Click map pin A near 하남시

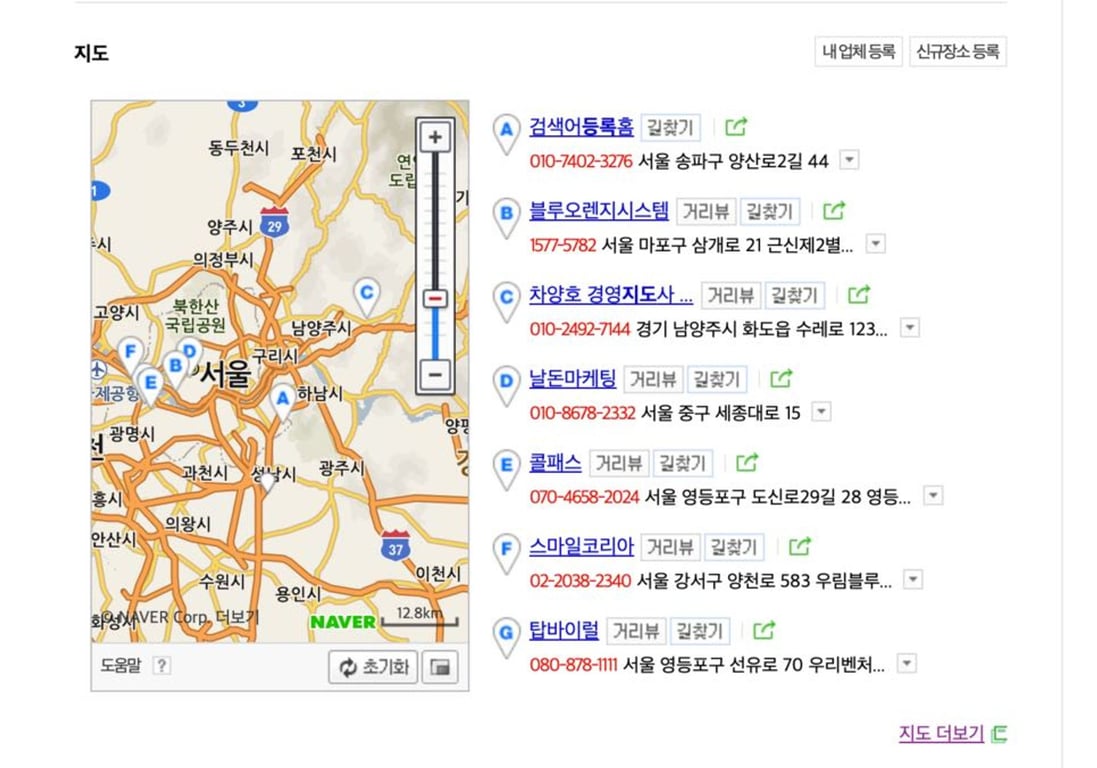tap(282, 401)
